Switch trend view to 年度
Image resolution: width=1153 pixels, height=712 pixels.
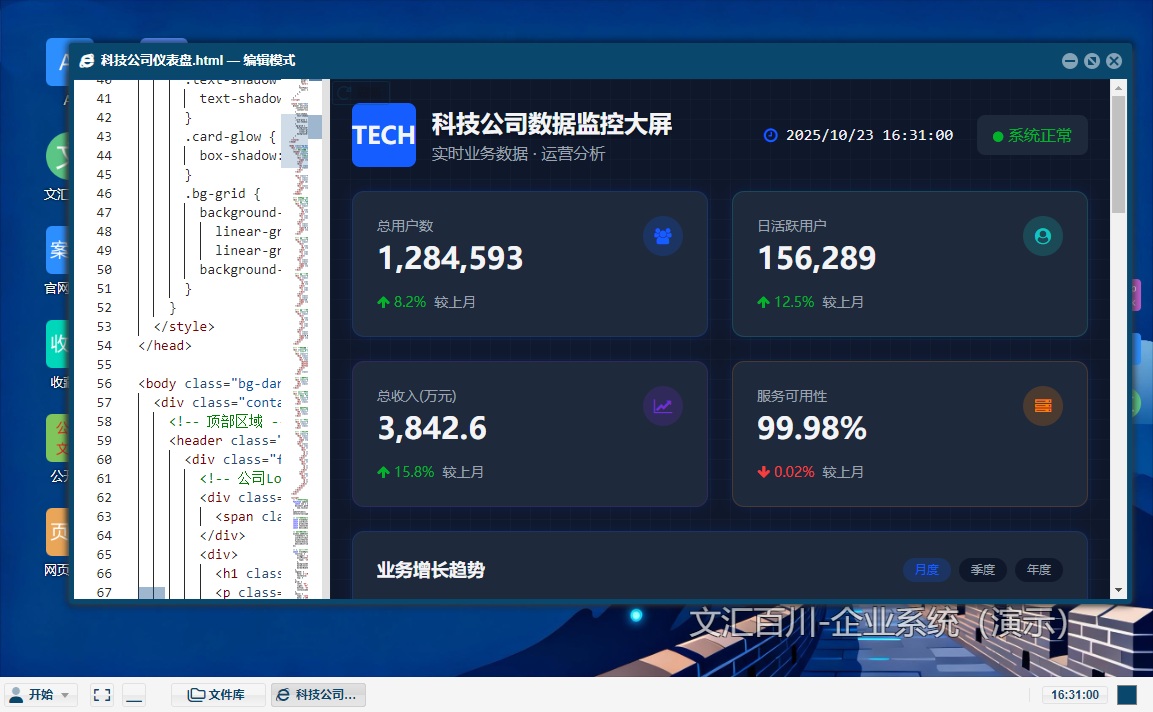[1039, 570]
